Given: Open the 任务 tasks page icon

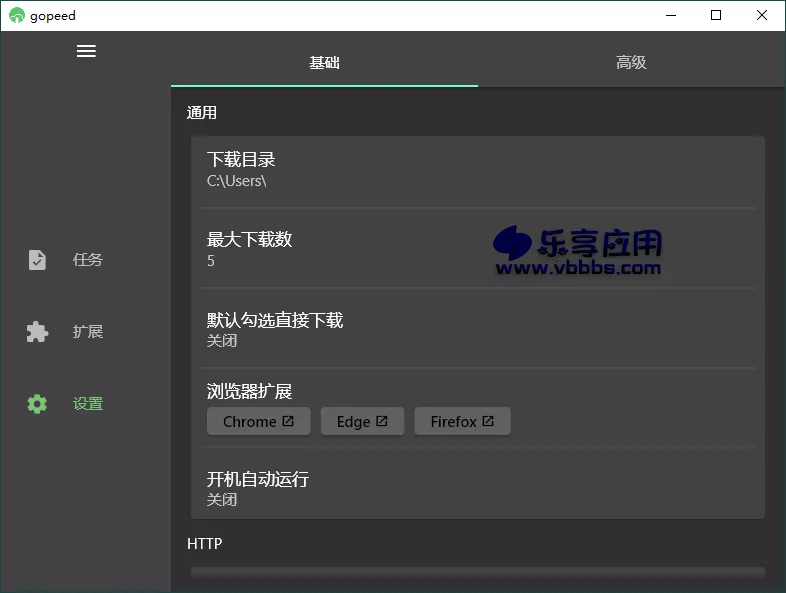Looking at the screenshot, I should (x=37, y=260).
